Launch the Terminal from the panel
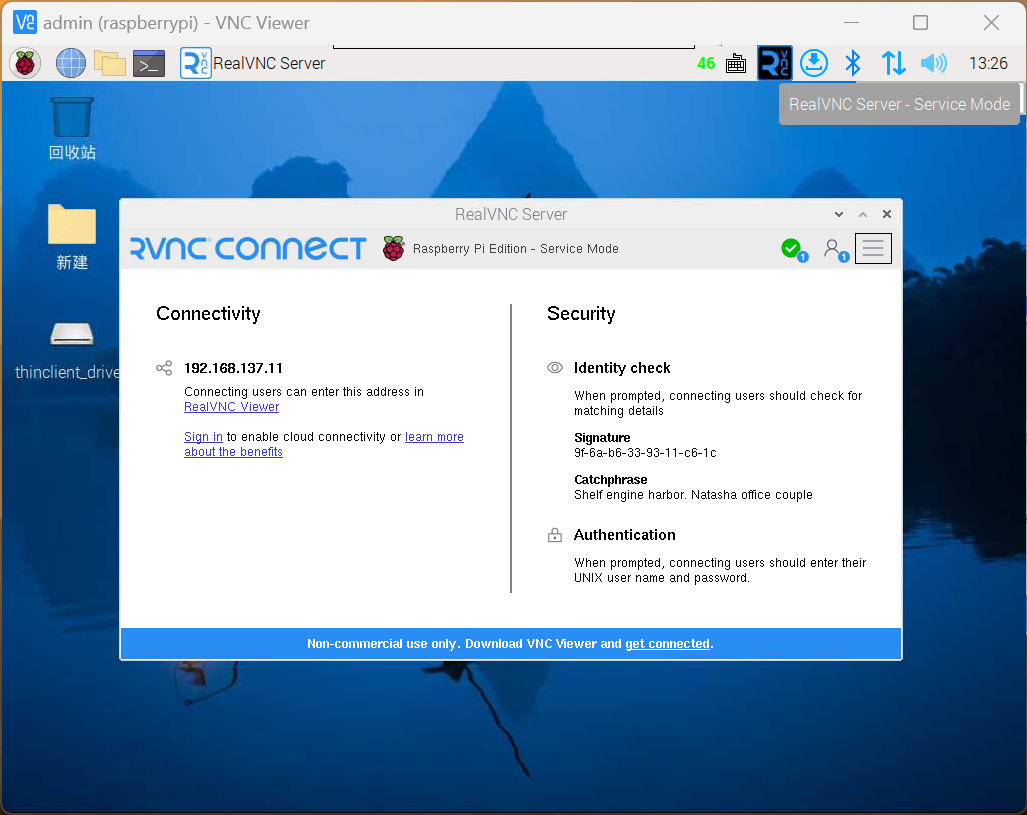The height and width of the screenshot is (815, 1027). [x=149, y=64]
